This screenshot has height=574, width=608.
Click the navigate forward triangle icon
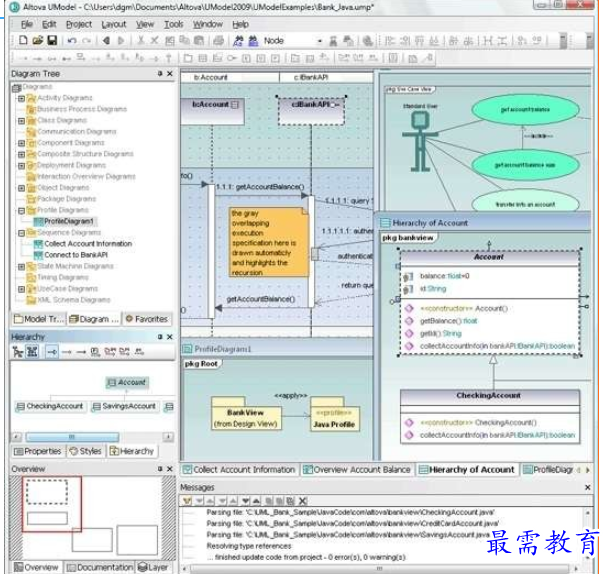(121, 40)
